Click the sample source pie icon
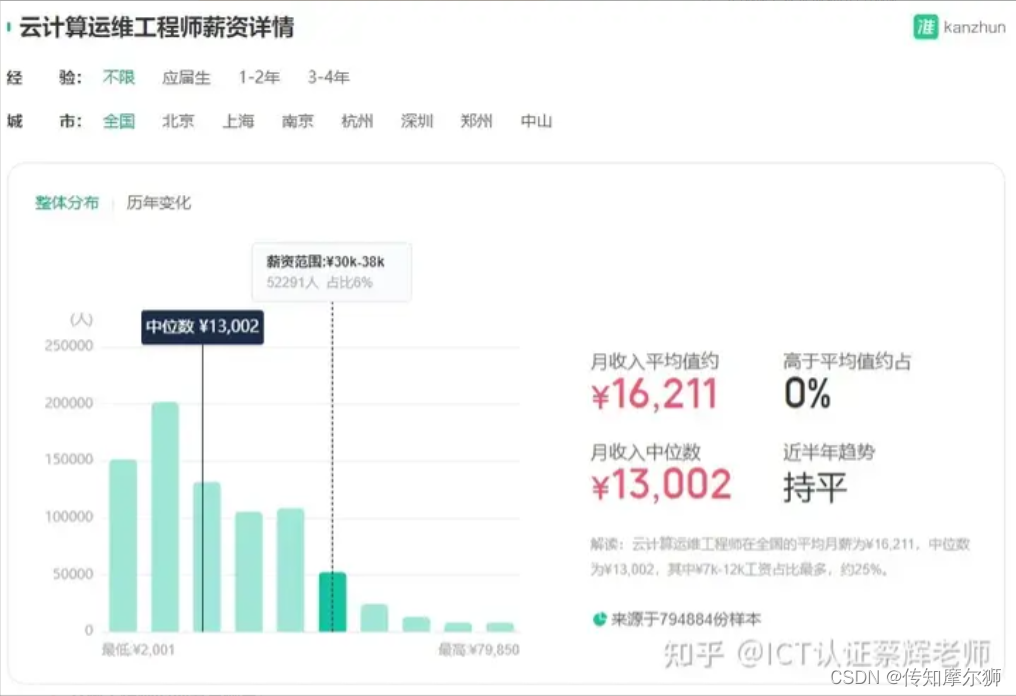The width and height of the screenshot is (1016, 696). (x=599, y=619)
